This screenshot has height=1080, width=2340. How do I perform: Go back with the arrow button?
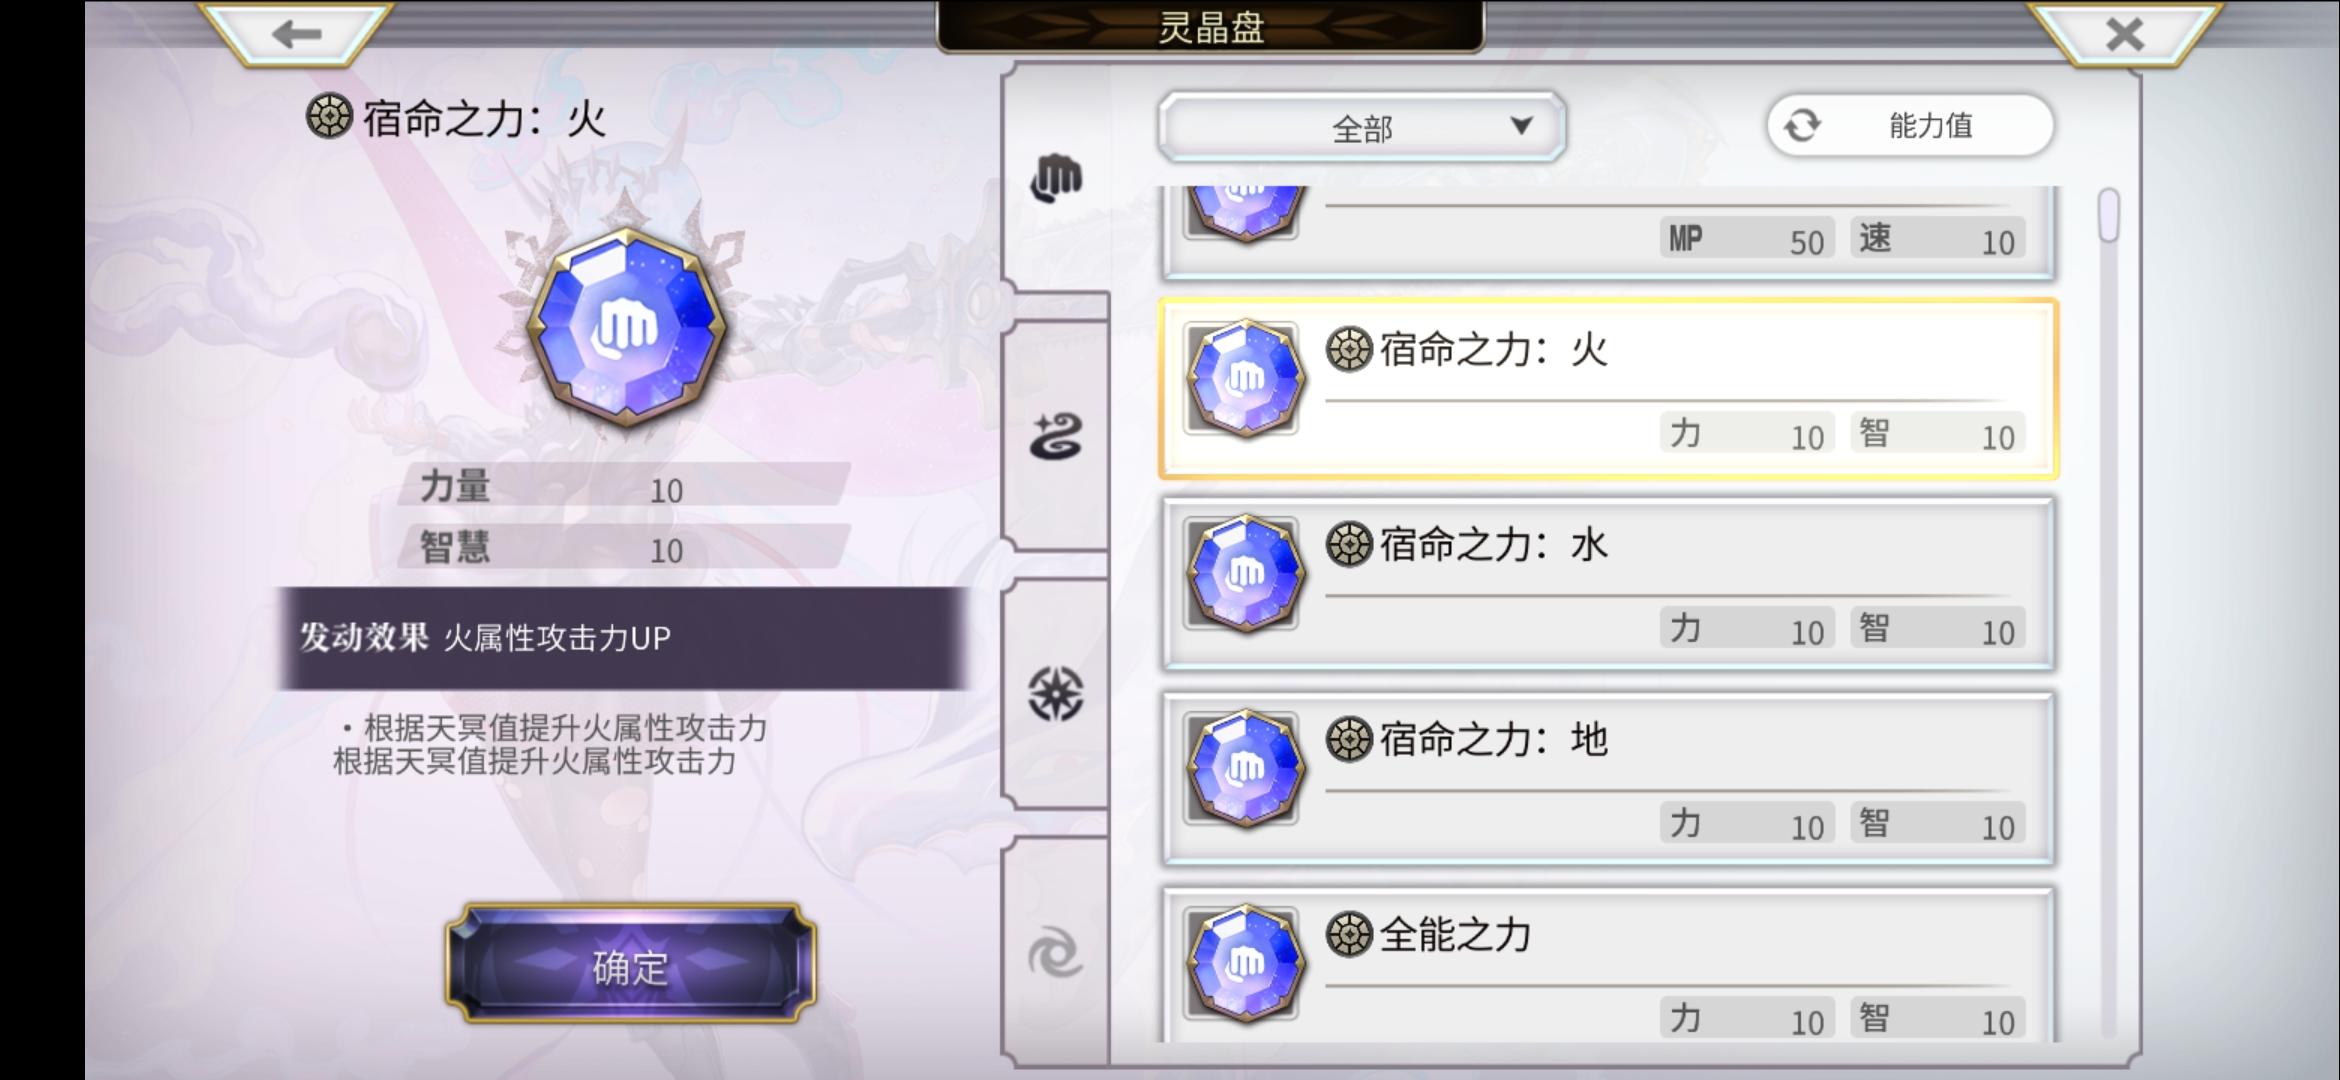[x=296, y=33]
